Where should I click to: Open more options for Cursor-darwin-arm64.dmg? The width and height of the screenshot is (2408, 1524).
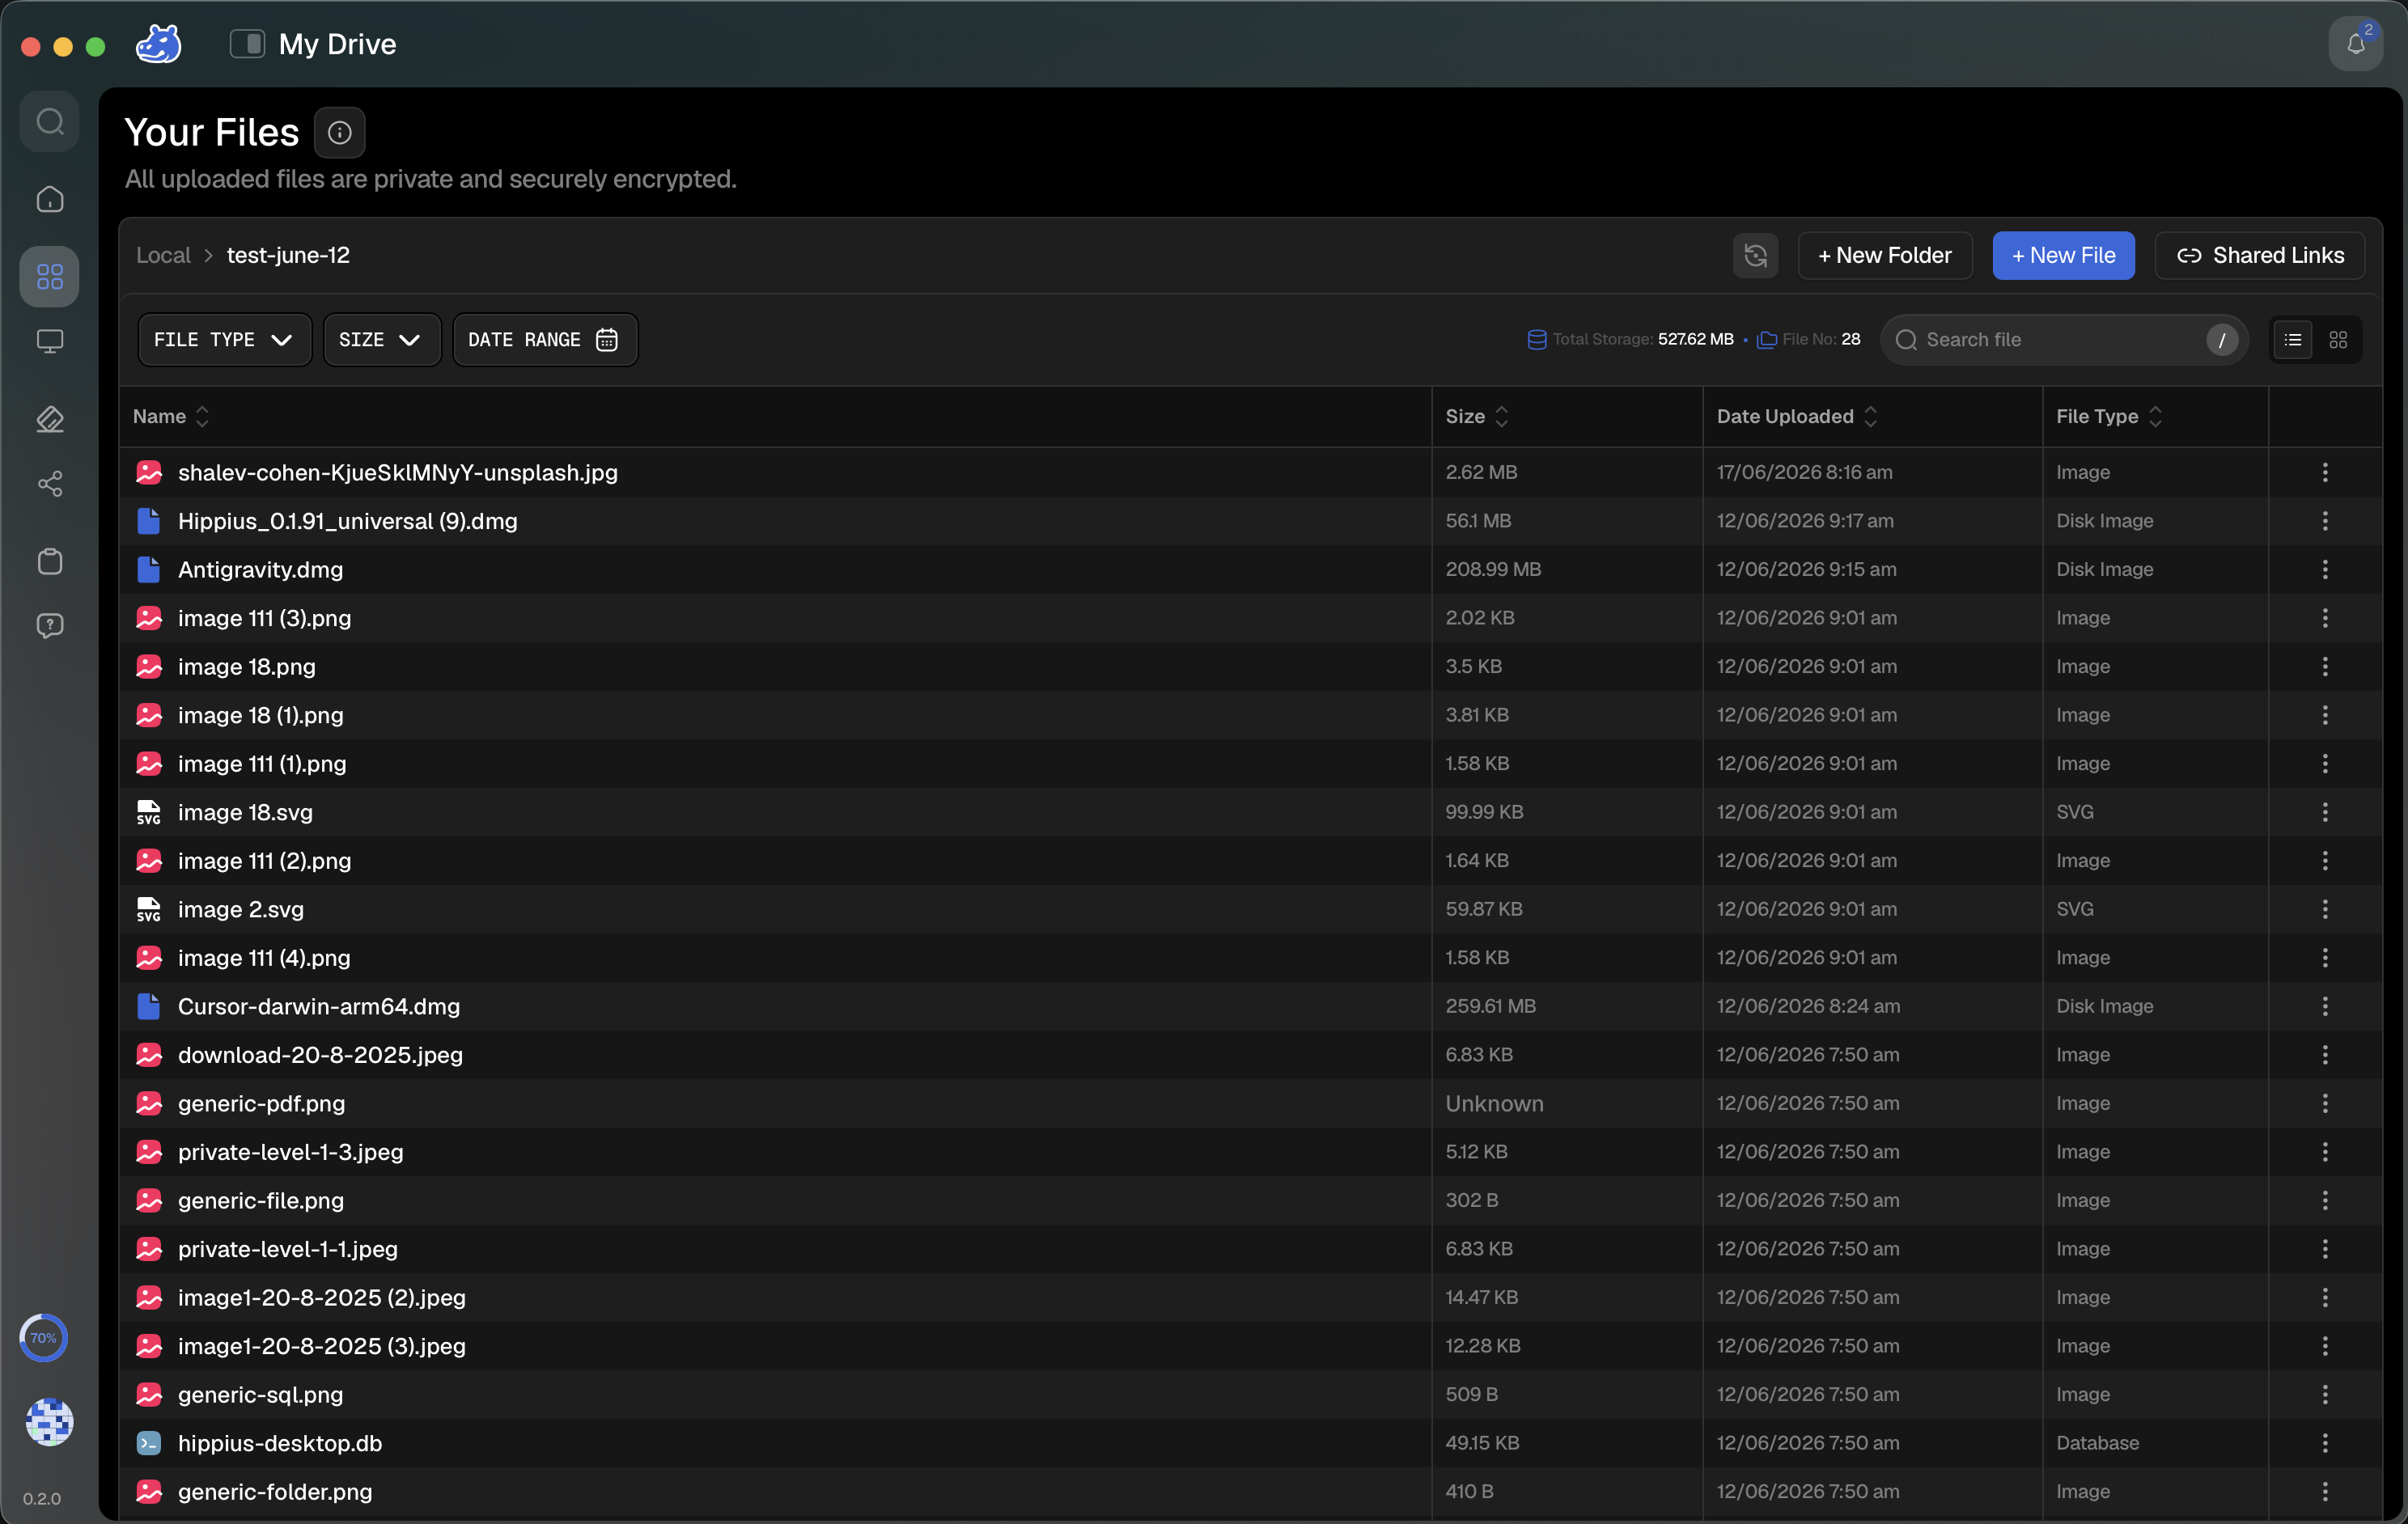(x=2325, y=1006)
